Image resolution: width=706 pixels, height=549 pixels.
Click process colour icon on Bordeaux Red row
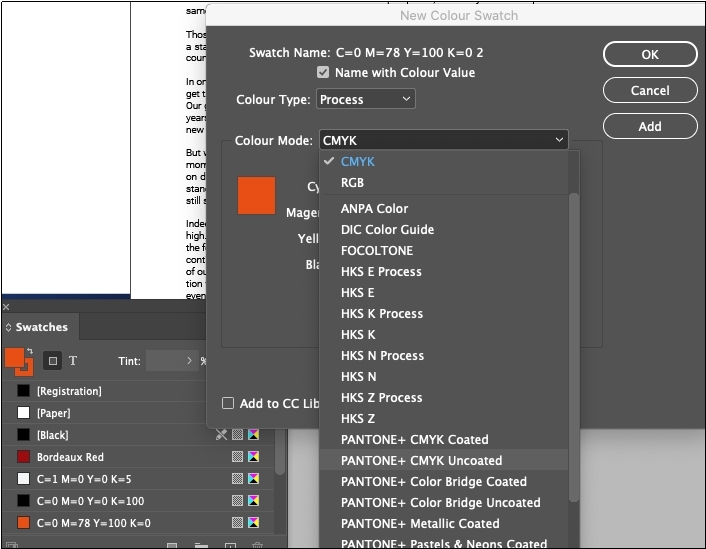[x=237, y=457]
